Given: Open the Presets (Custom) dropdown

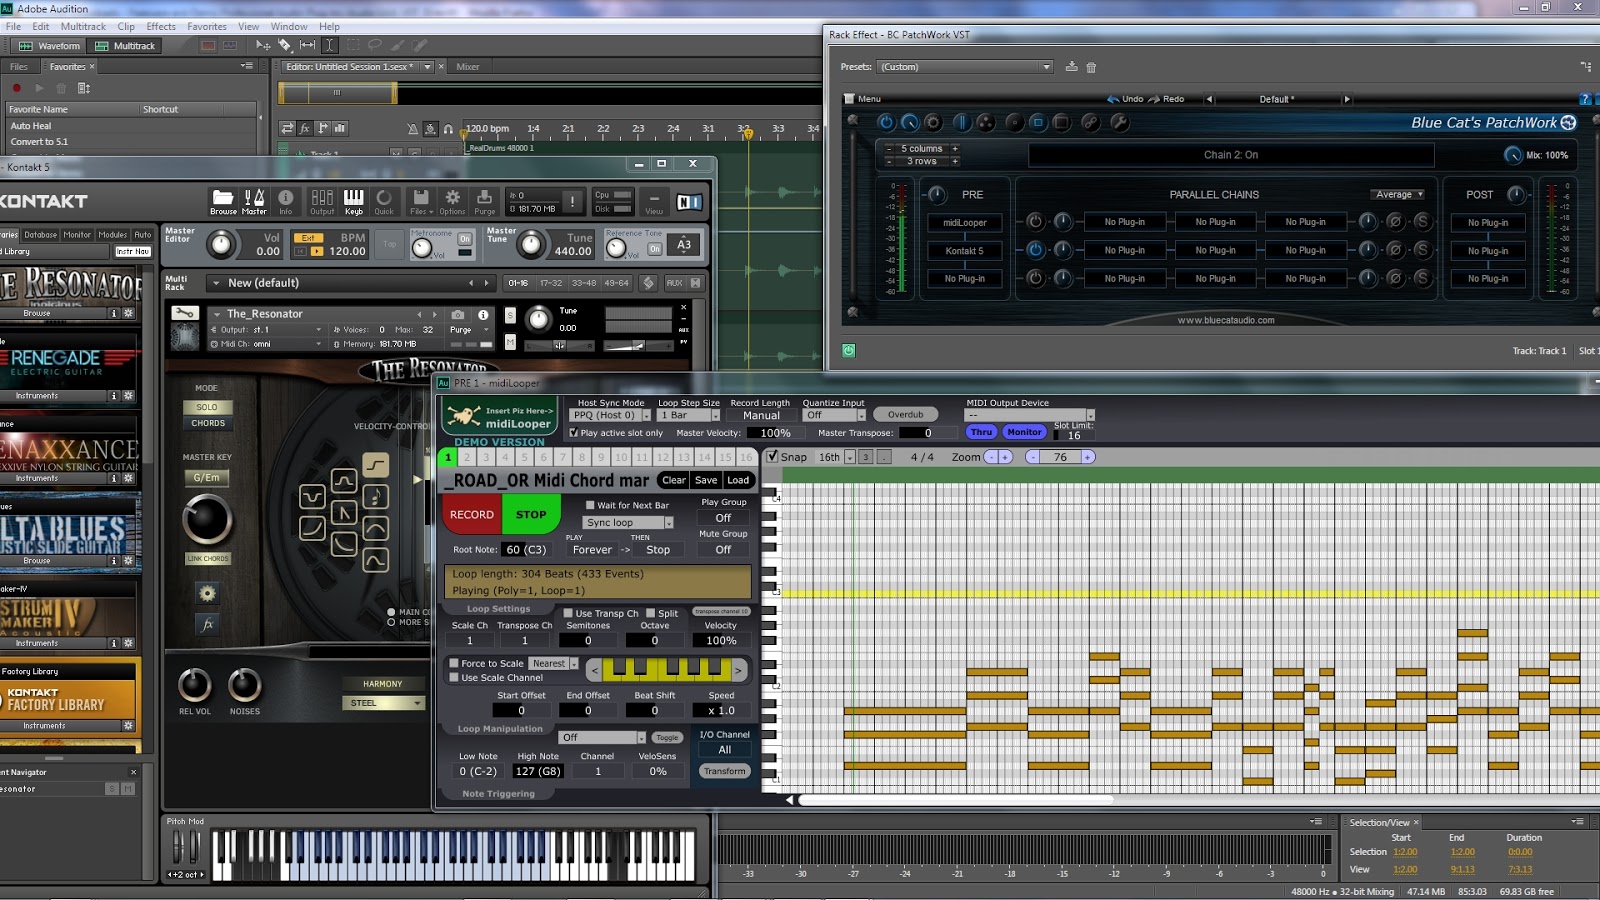Looking at the screenshot, I should pos(965,67).
